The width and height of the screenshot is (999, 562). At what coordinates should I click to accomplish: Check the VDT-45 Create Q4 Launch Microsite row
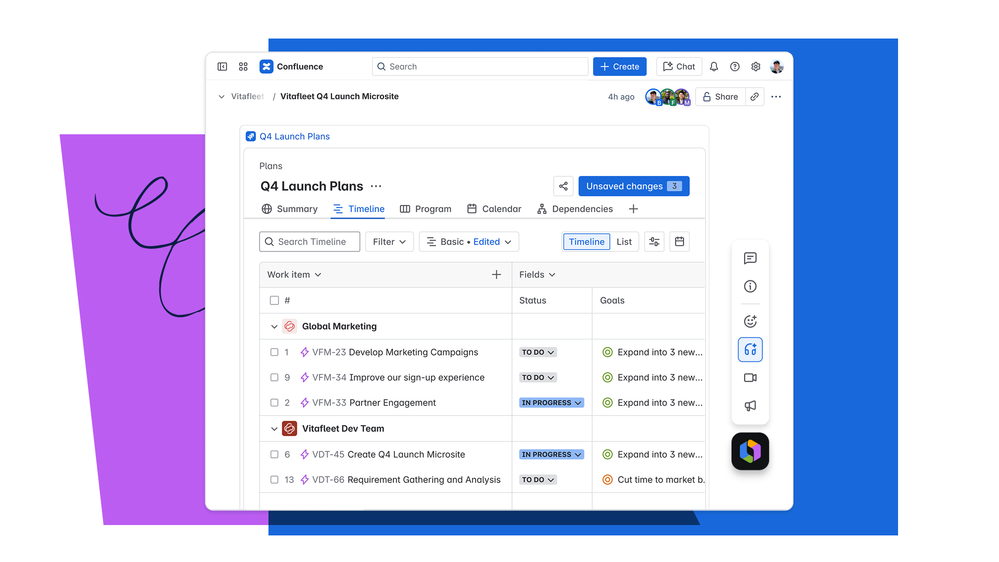tap(274, 454)
